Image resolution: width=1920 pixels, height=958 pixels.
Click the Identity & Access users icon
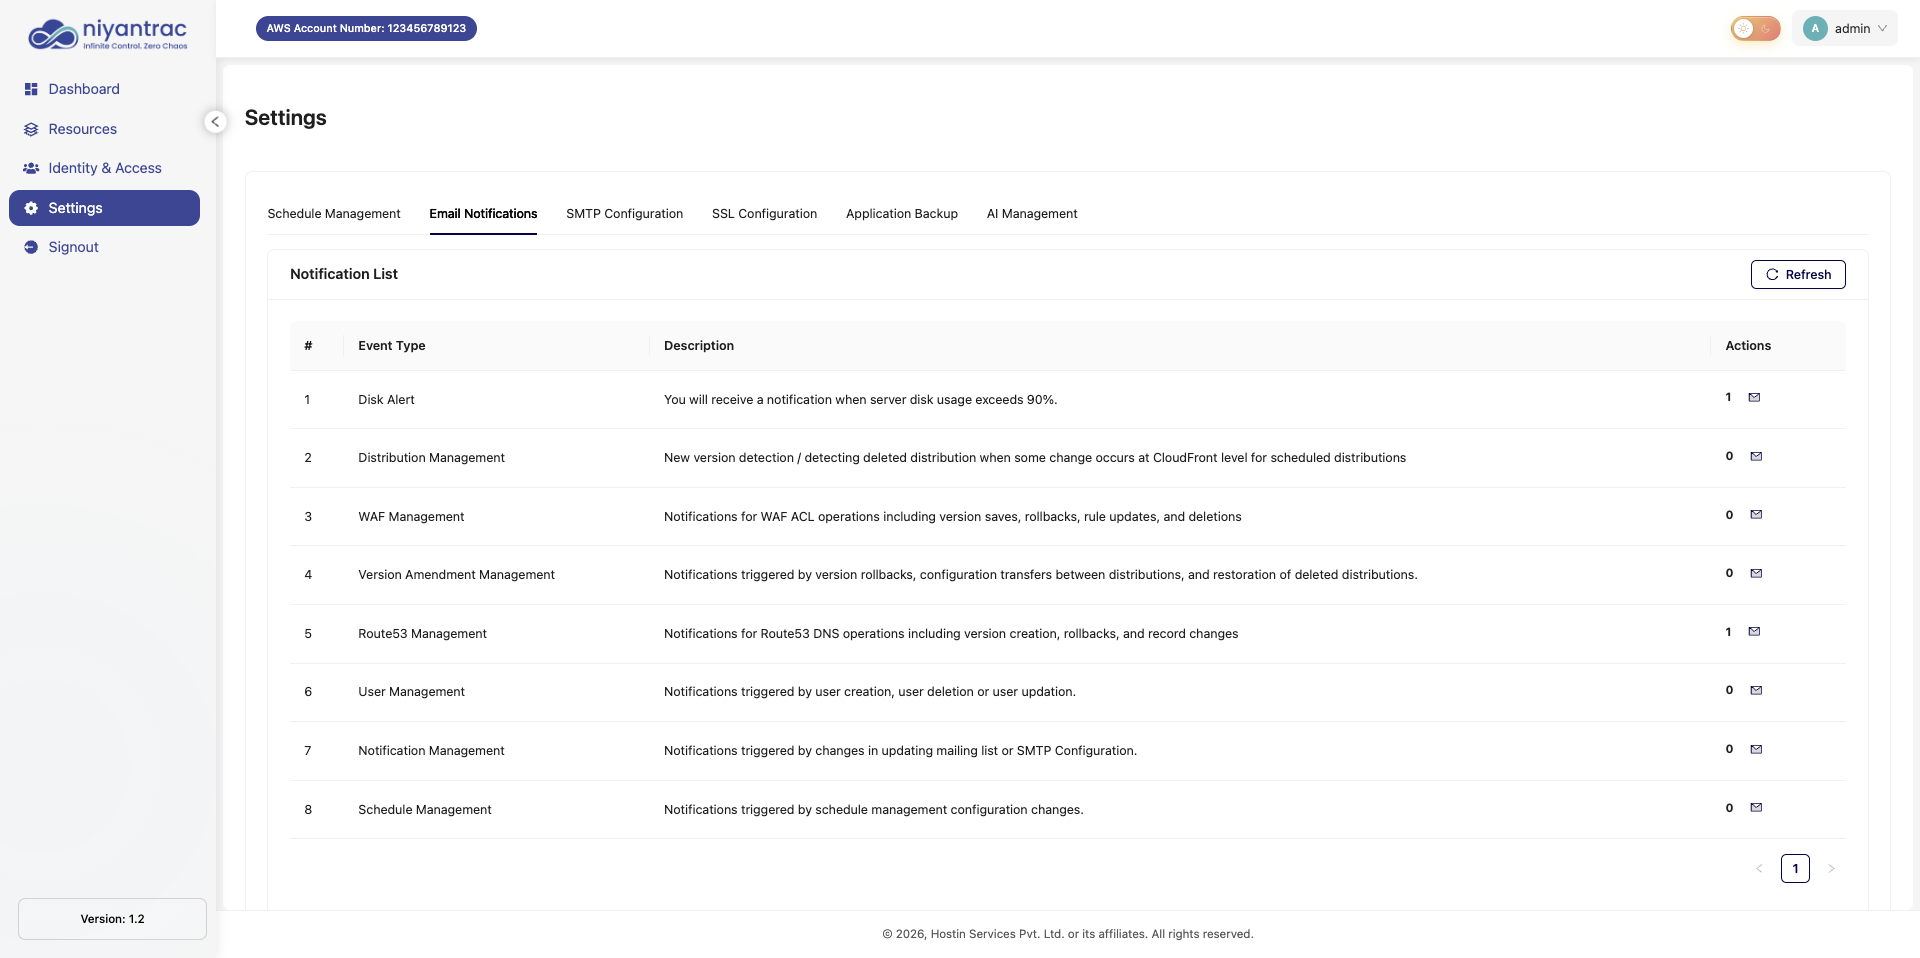31,168
